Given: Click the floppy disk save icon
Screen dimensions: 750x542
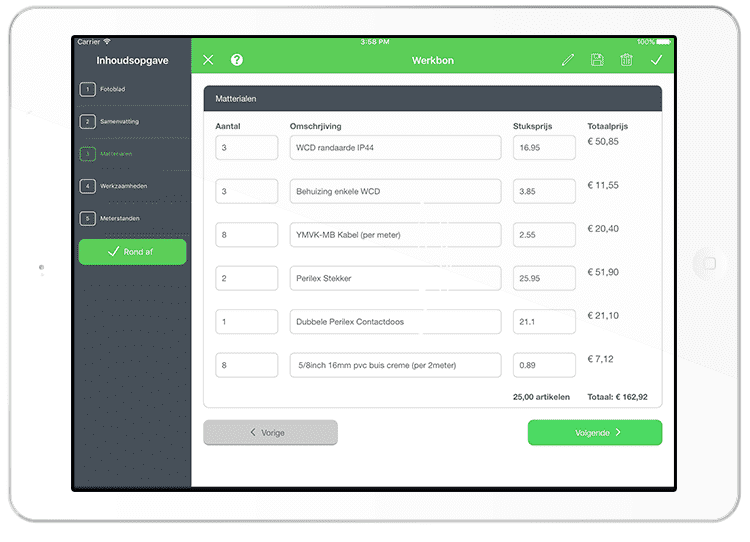Looking at the screenshot, I should pos(597,60).
